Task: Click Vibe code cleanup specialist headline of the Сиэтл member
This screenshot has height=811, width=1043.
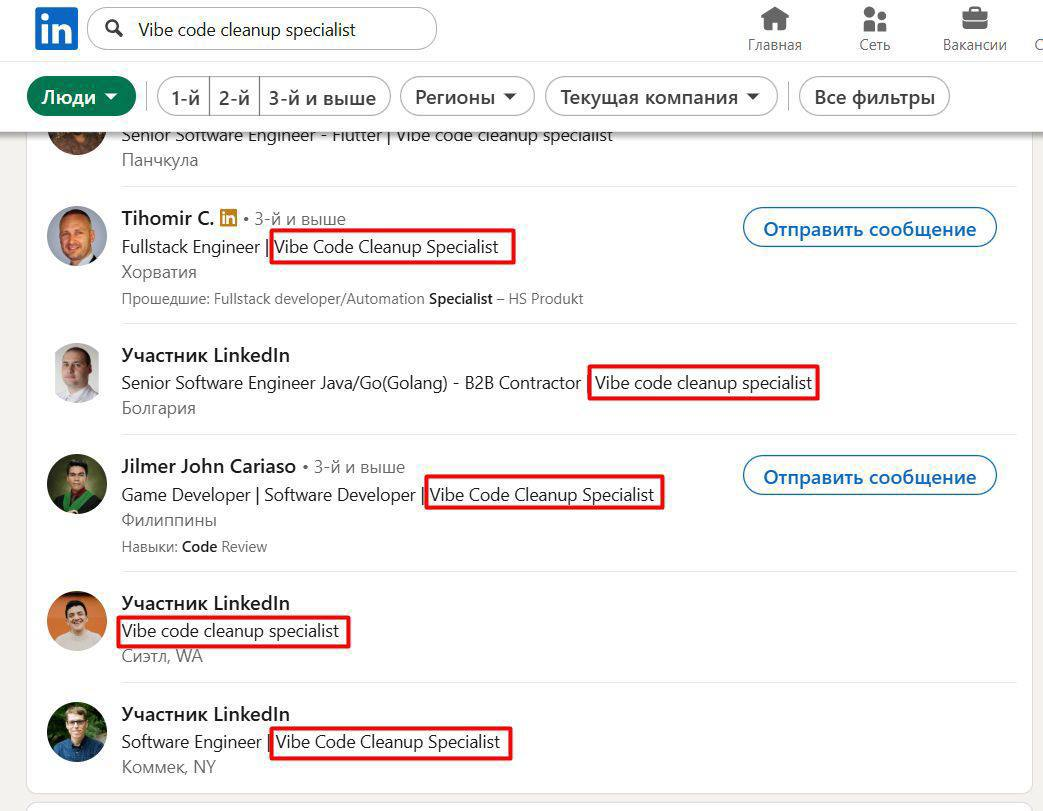Action: [x=230, y=631]
